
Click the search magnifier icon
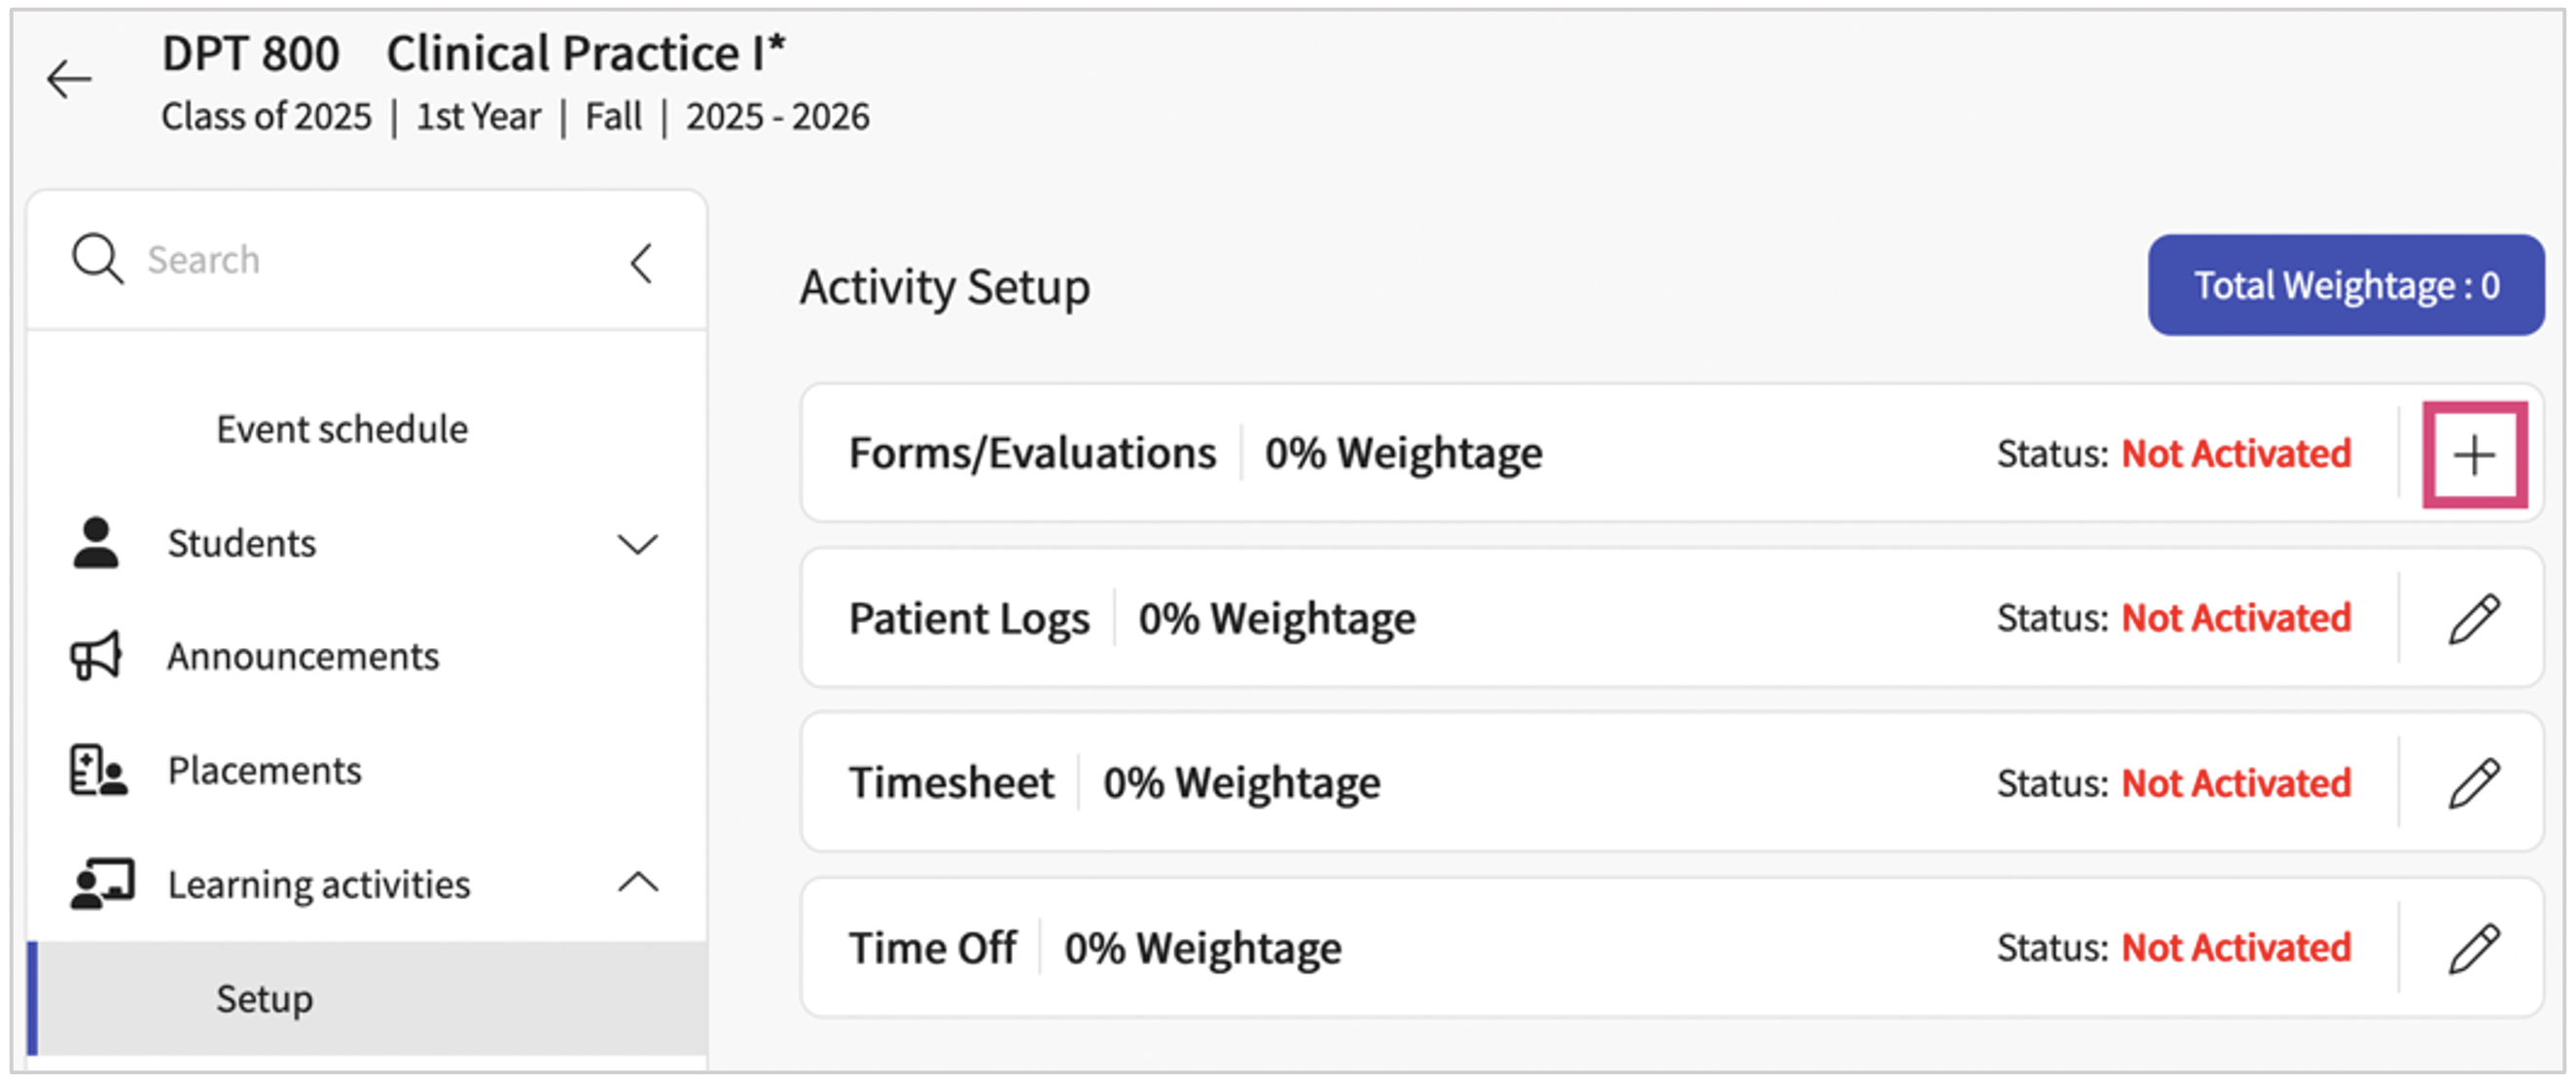tap(97, 260)
